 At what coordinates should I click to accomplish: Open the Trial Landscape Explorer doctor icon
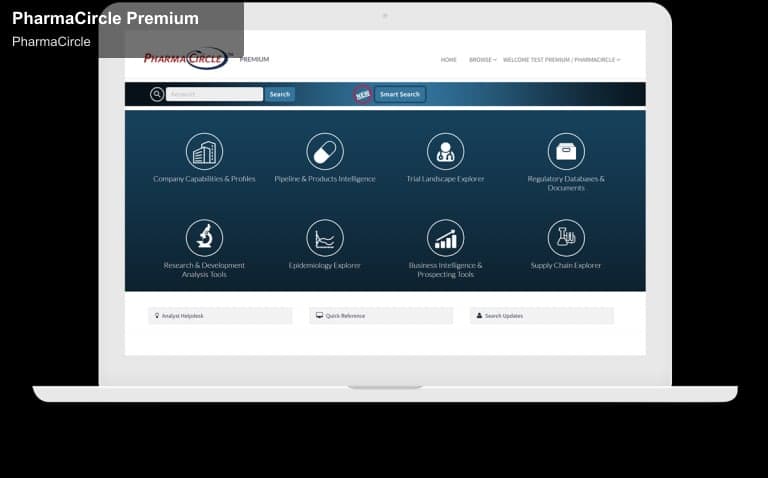tap(445, 151)
